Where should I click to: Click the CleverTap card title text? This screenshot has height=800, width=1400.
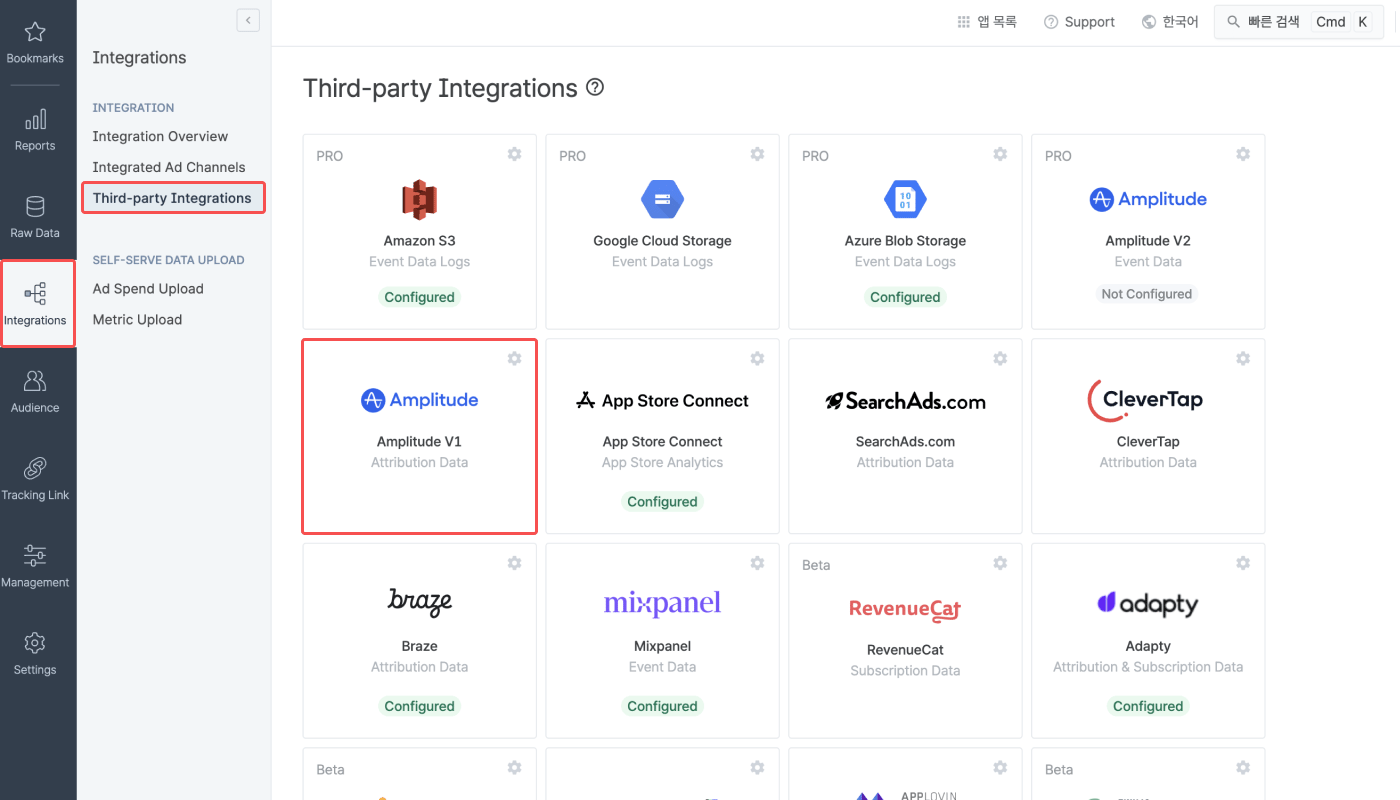click(1148, 442)
